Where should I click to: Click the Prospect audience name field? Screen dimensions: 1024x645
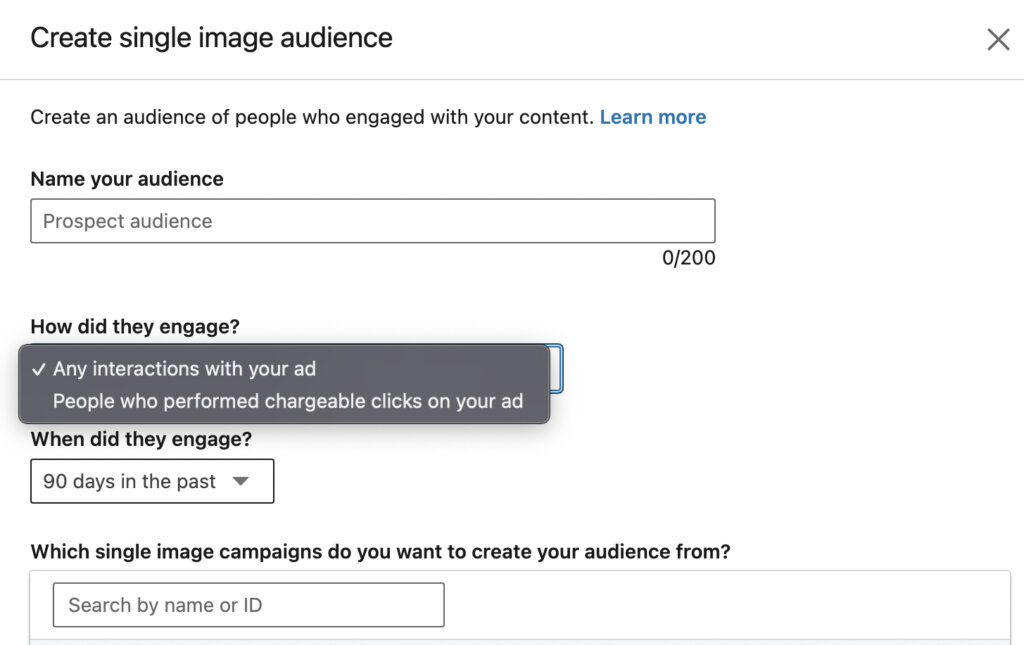point(372,221)
